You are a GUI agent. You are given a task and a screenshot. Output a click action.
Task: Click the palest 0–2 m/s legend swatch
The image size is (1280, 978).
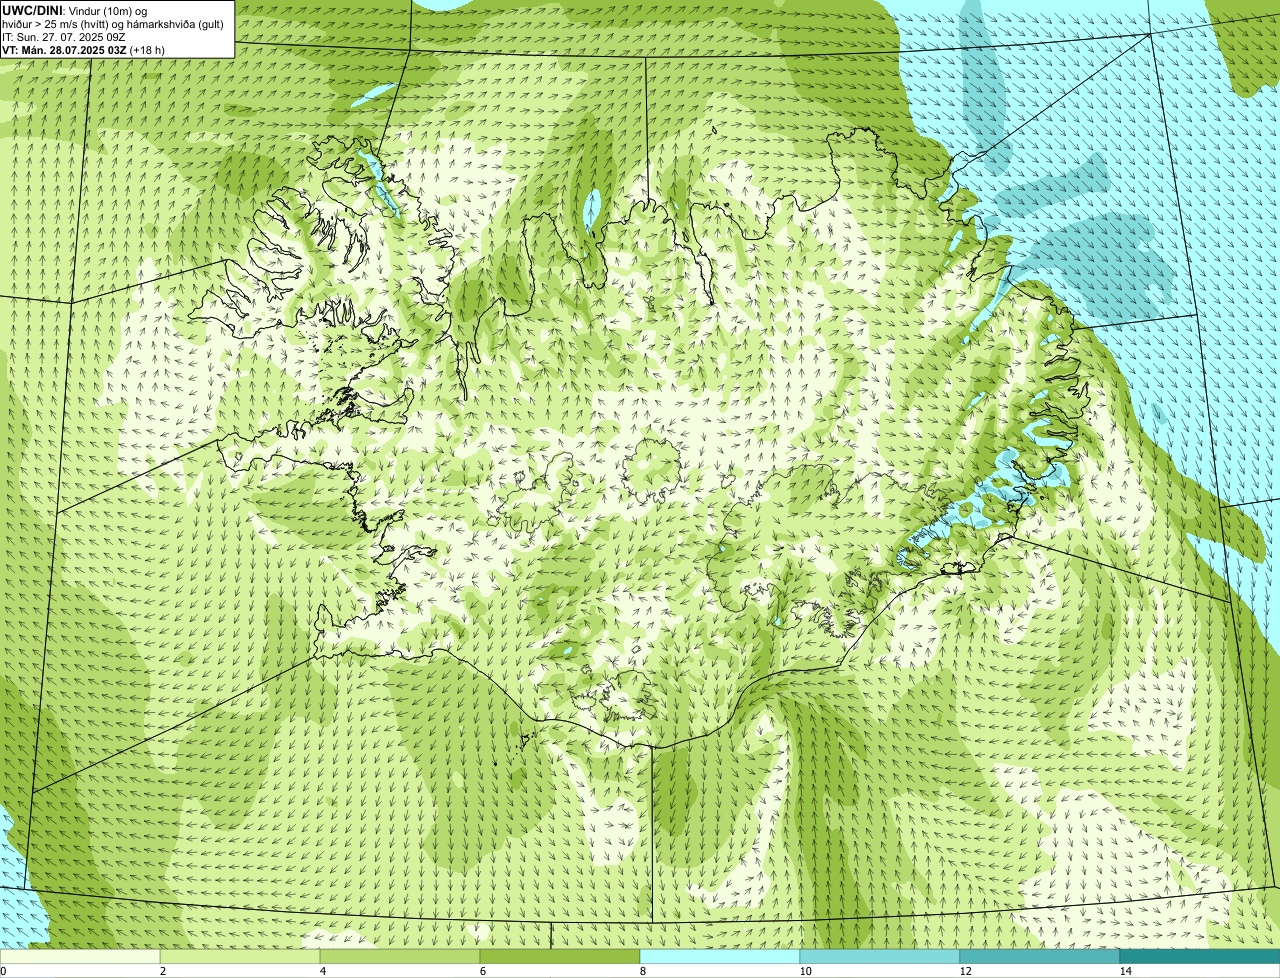[80, 956]
